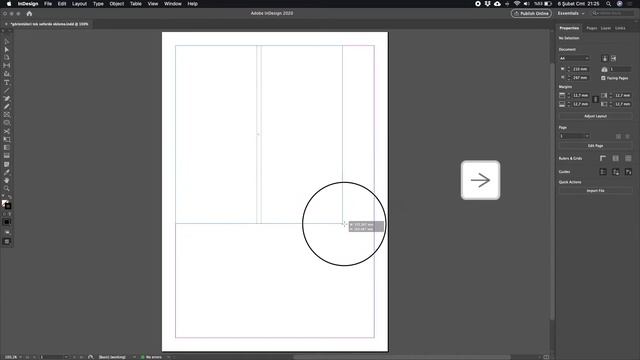Screen dimensions: 640x360
Task: Open the InDesign menu
Action: [28, 4]
